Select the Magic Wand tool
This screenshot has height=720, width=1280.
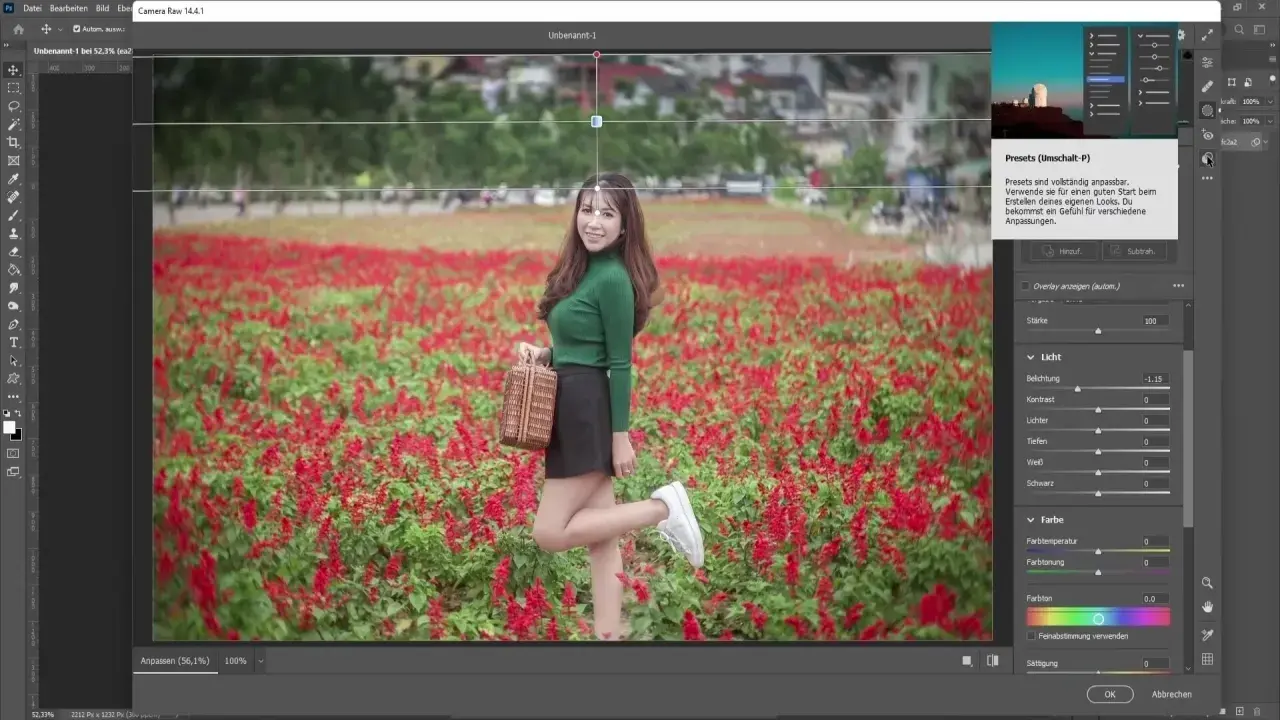pos(14,124)
